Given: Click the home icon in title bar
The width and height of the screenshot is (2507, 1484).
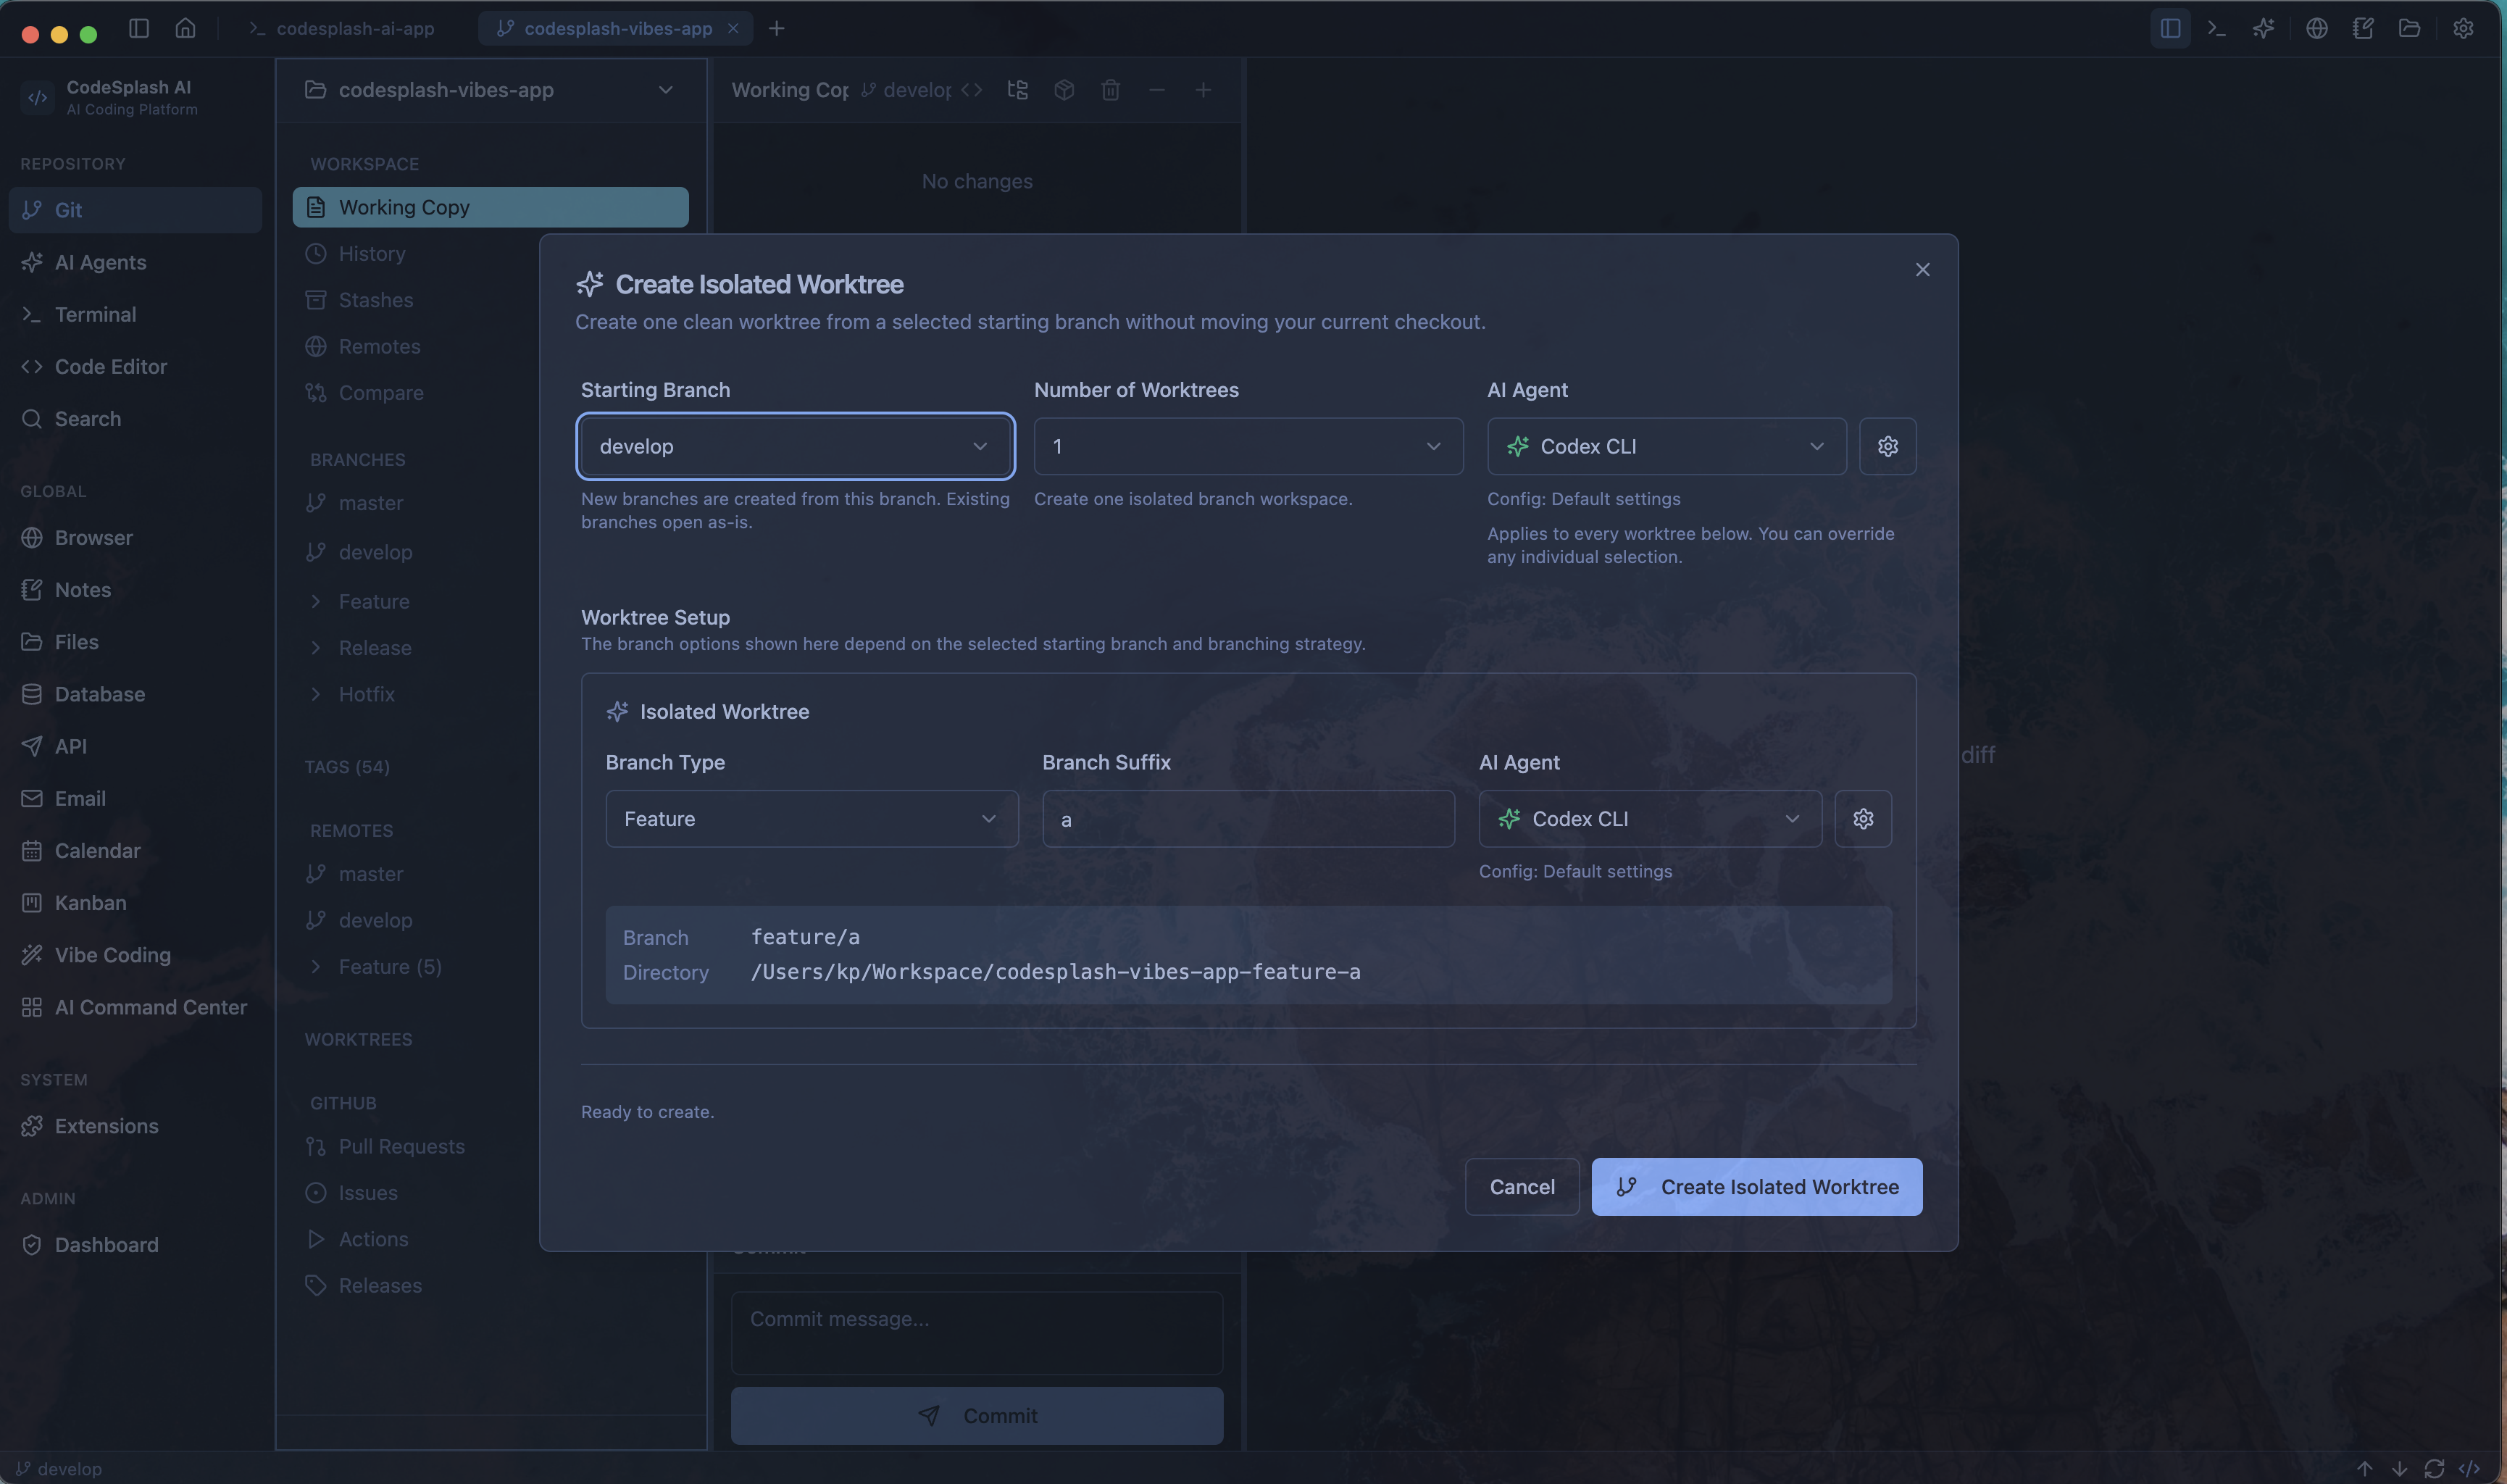Looking at the screenshot, I should click(185, 28).
